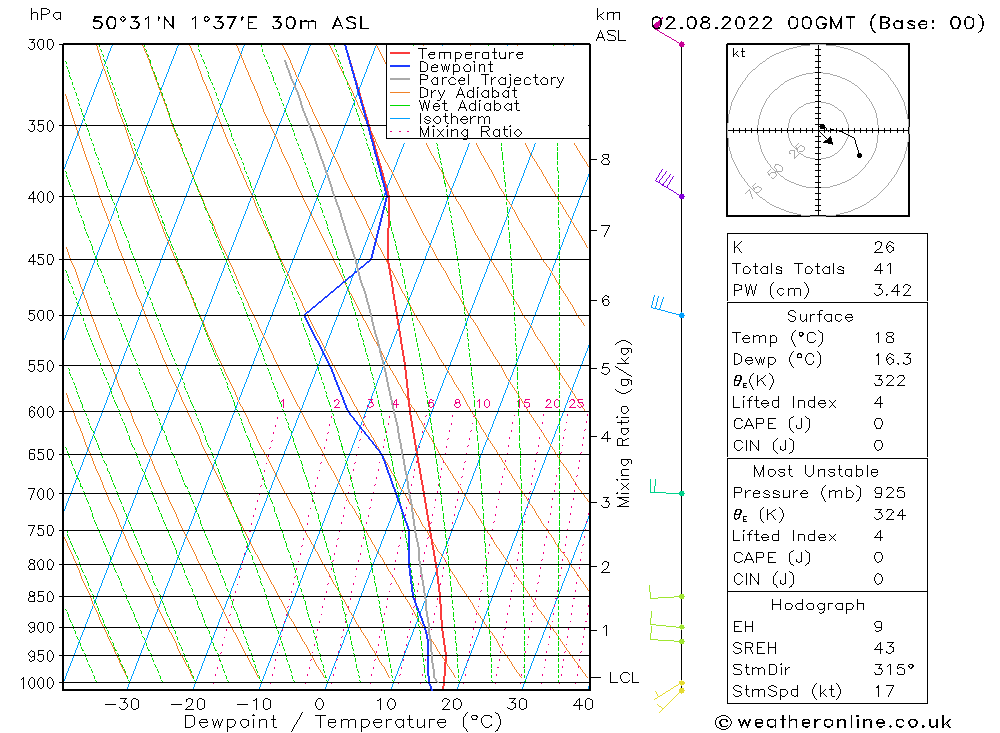
Task: Click the '5' km altitude label
Action: pyautogui.click(x=605, y=369)
